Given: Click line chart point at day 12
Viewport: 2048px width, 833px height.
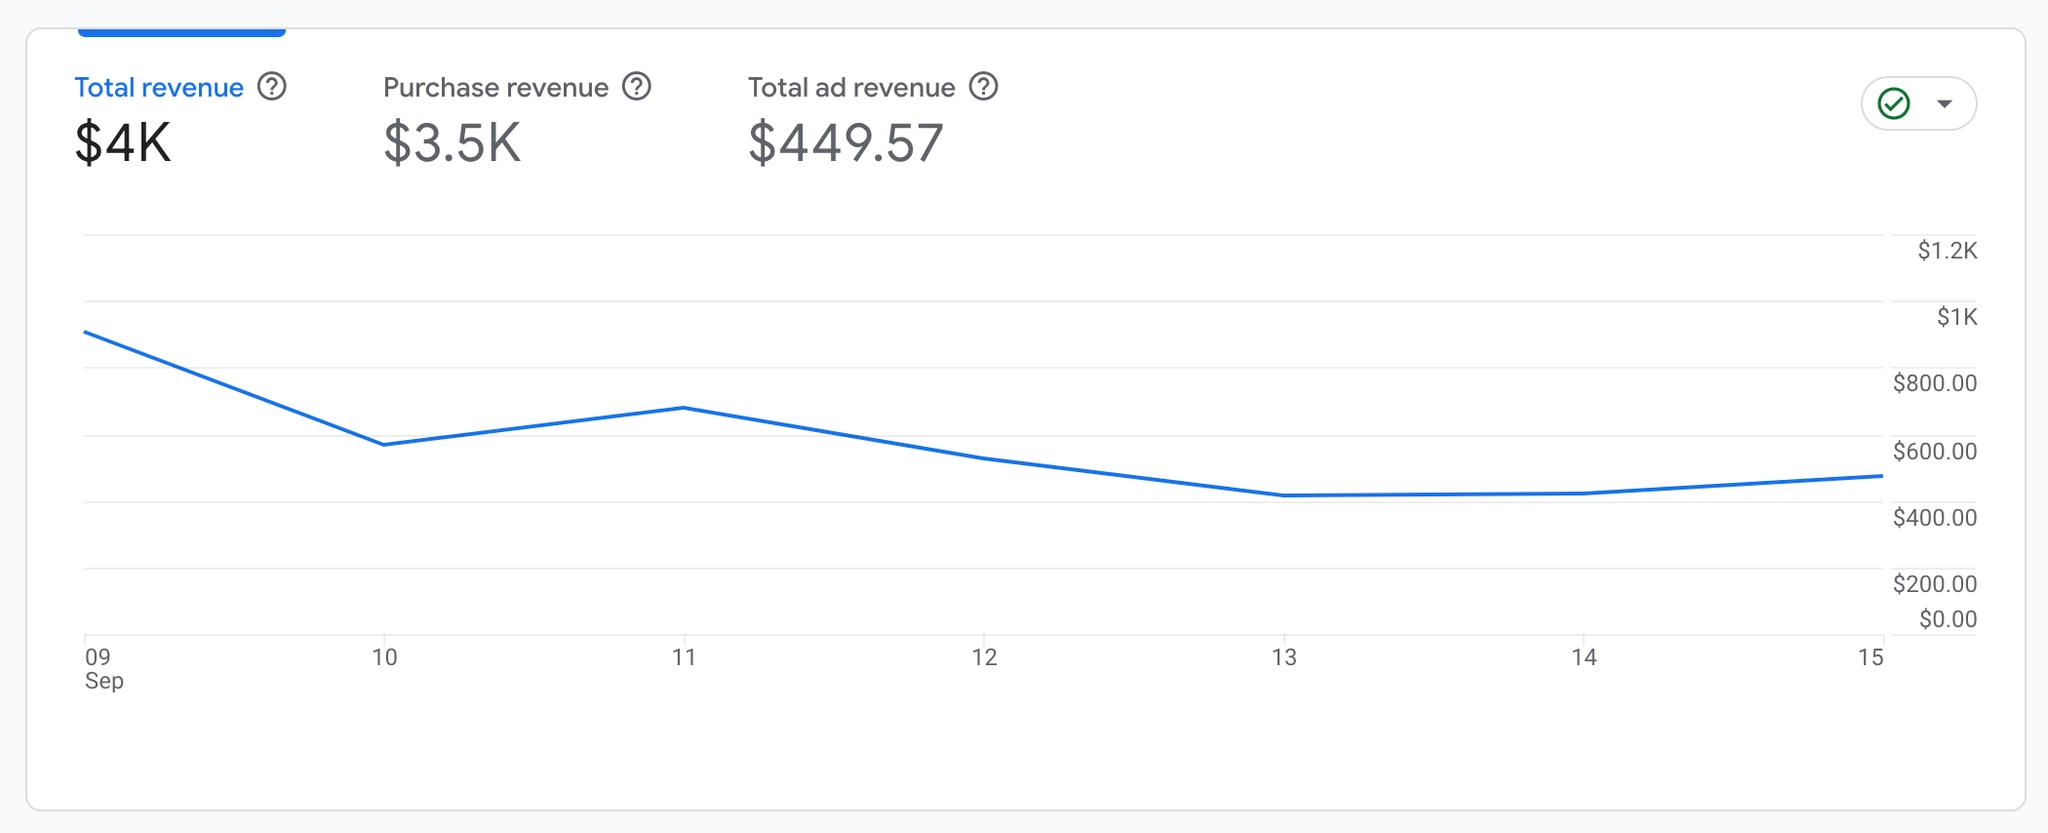Looking at the screenshot, I should pyautogui.click(x=984, y=458).
